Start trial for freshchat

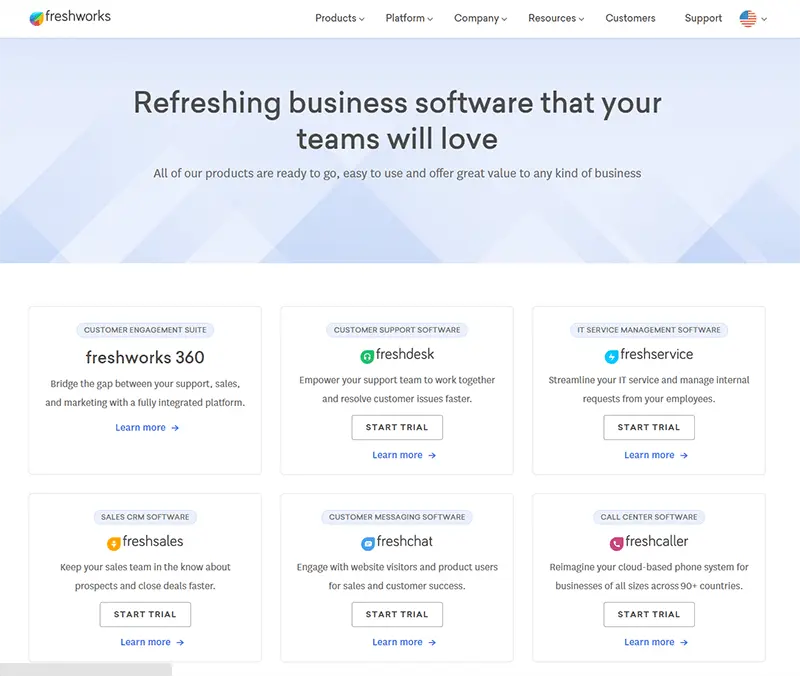coord(397,615)
